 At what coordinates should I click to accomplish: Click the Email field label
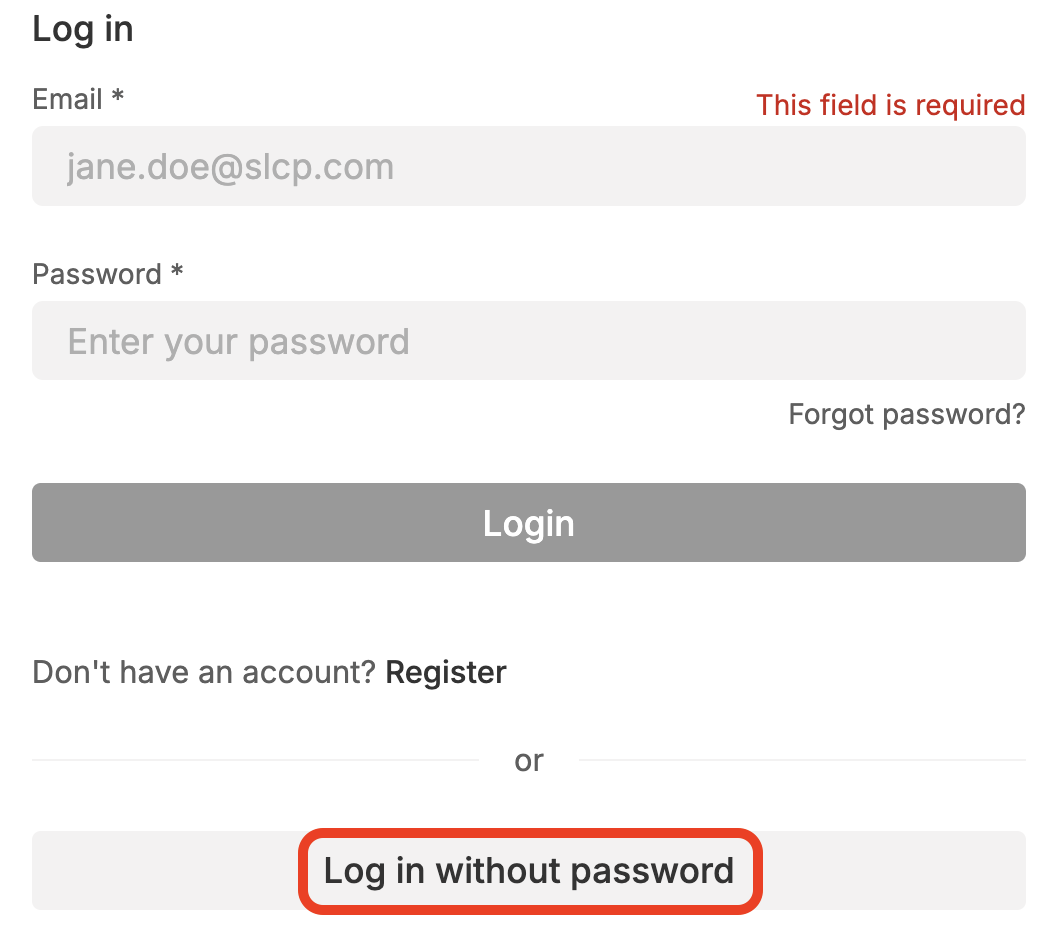click(67, 99)
